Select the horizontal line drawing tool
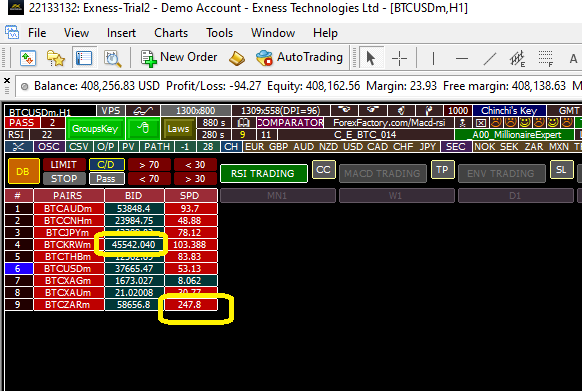Screen dimensions: 582x391 pyautogui.click(x=461, y=58)
